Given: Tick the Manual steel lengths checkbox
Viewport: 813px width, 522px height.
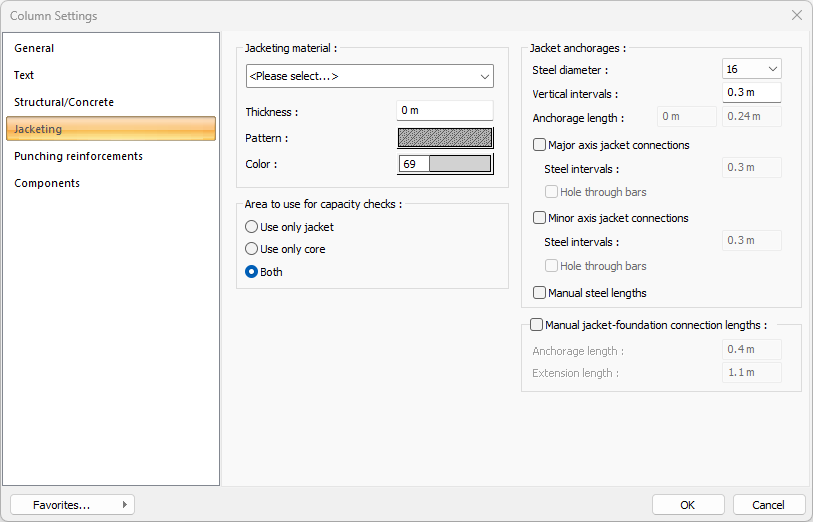Looking at the screenshot, I should [540, 293].
